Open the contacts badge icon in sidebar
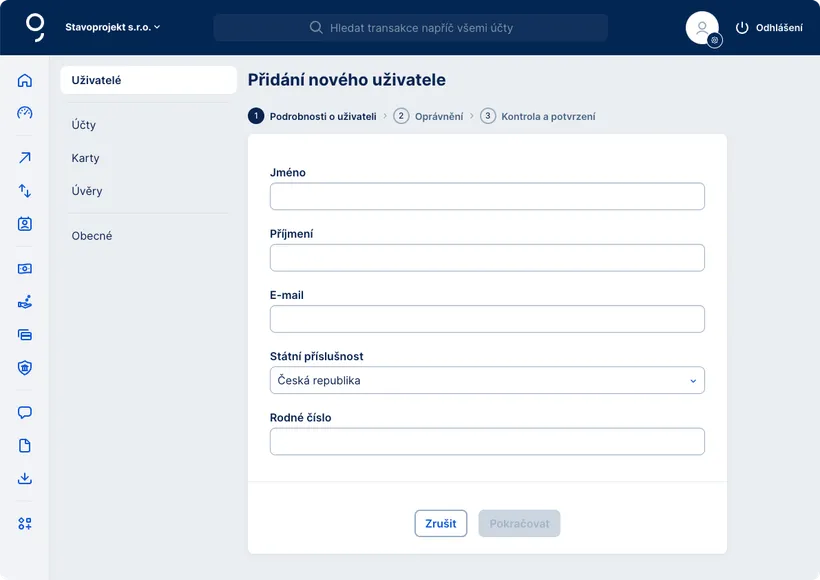820x580 pixels. (x=25, y=224)
